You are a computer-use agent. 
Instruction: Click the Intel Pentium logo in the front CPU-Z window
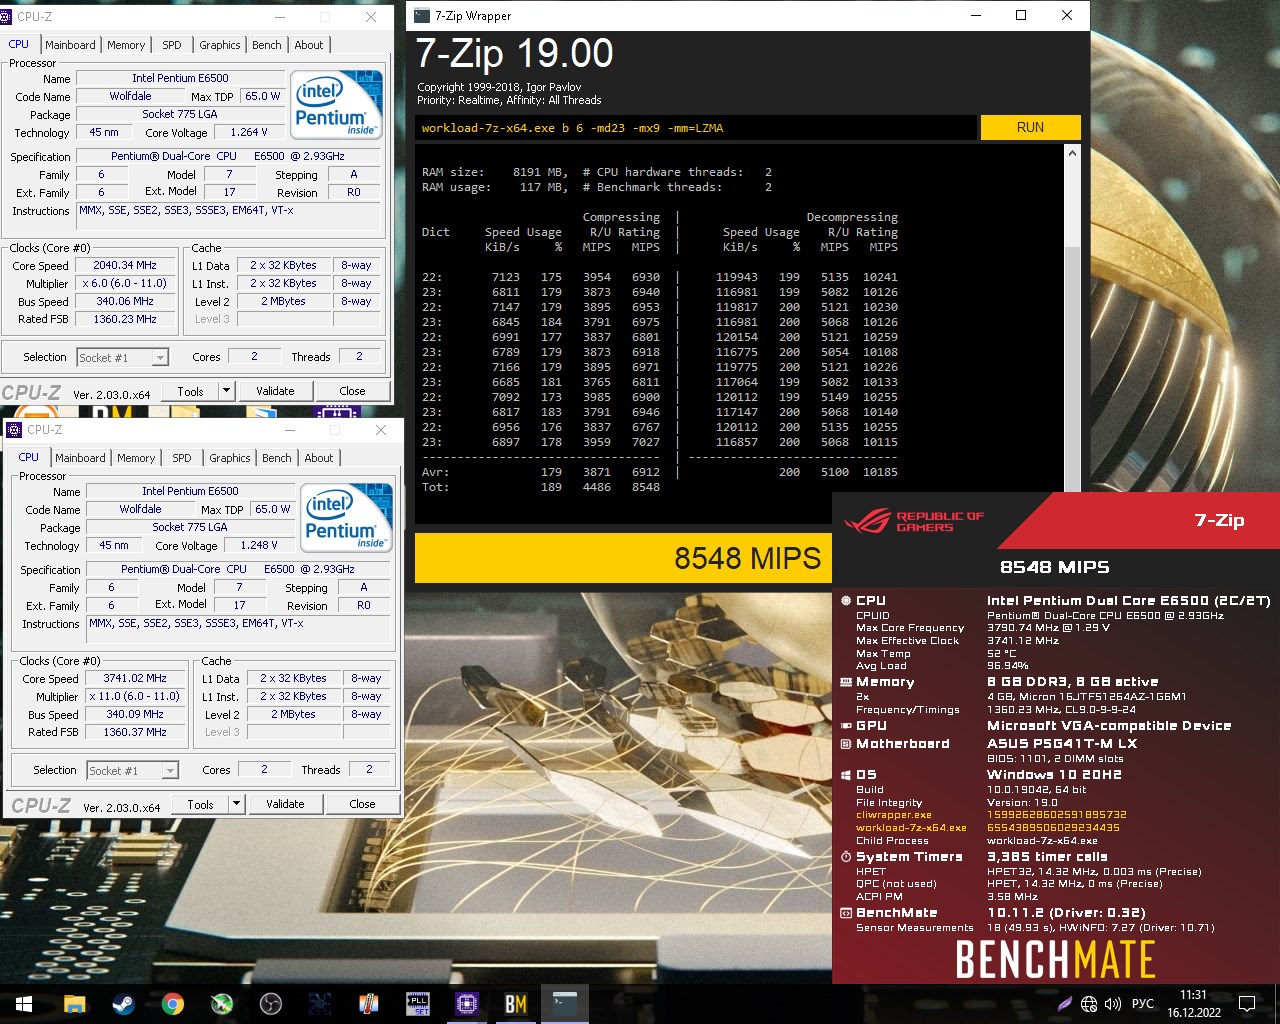click(346, 518)
